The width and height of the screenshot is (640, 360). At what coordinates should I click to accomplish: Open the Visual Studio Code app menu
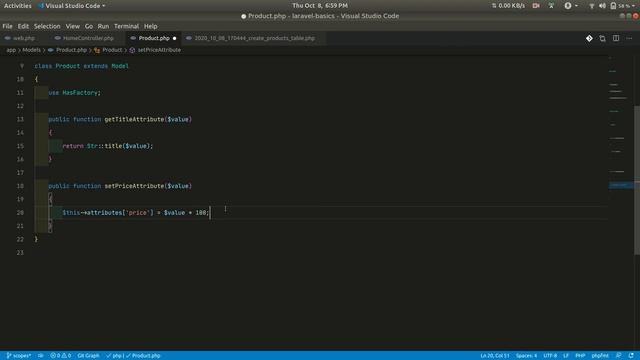71,6
